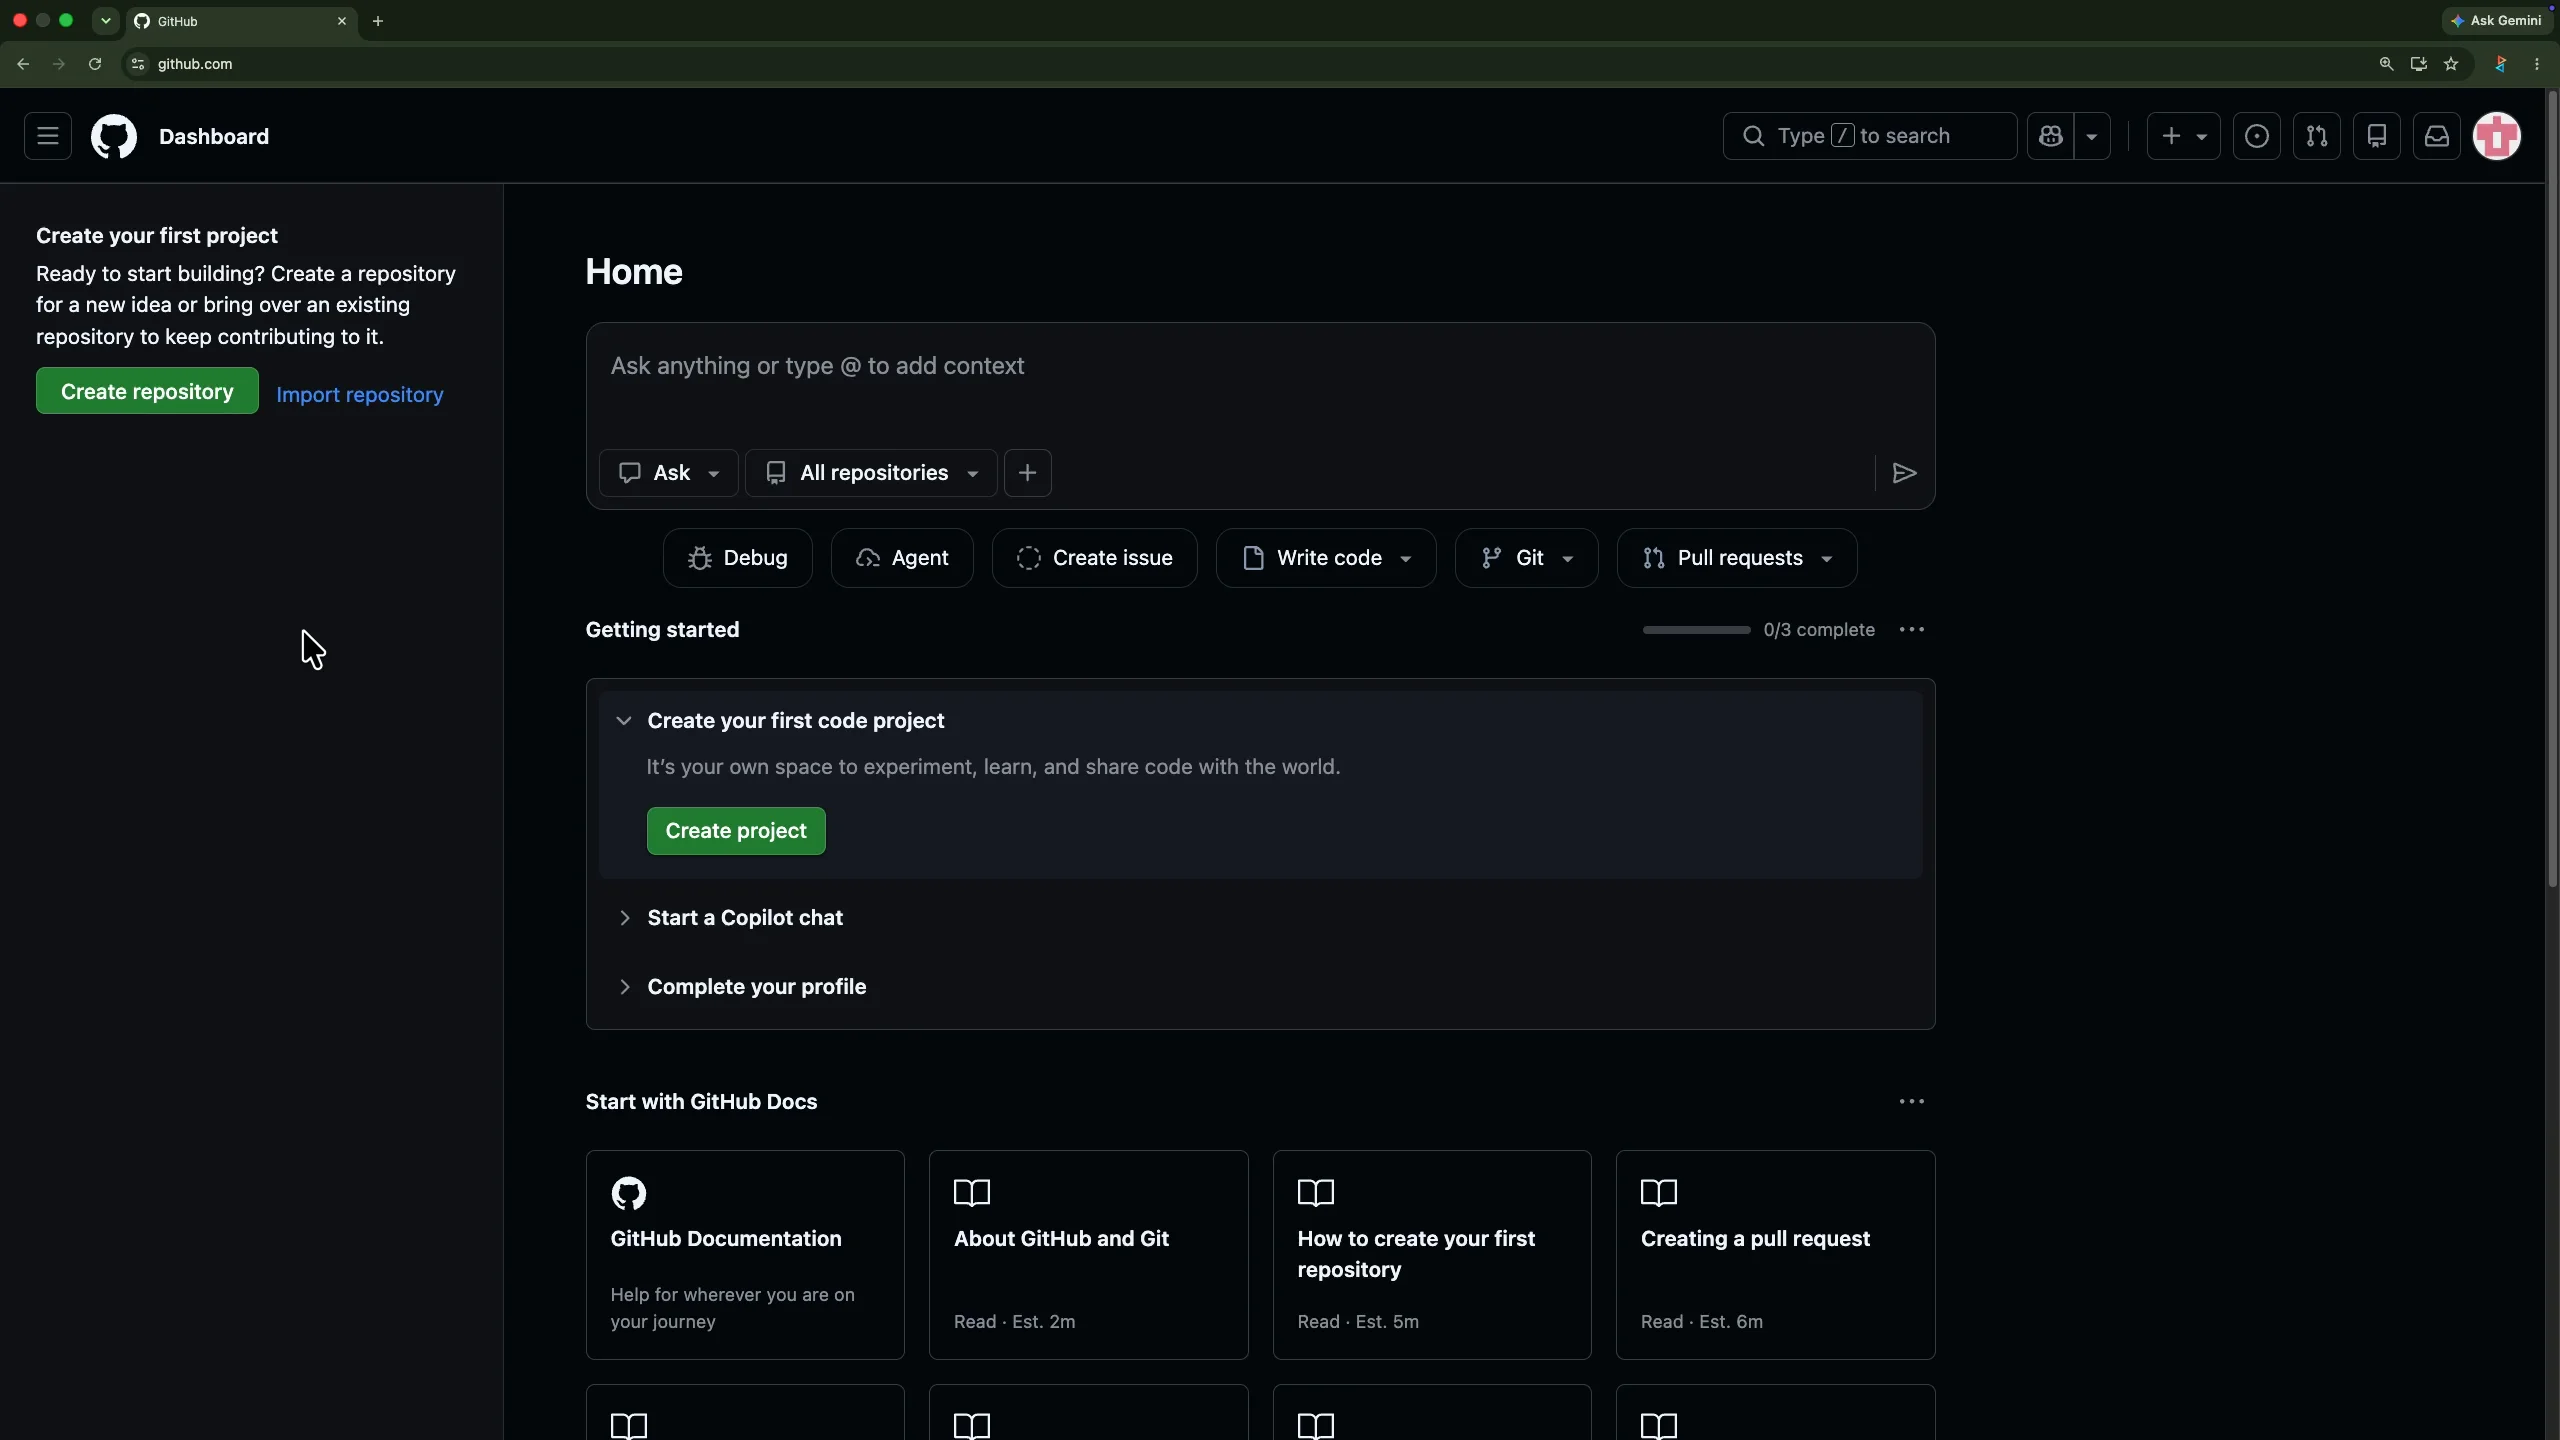Open How to create your first repository card
The height and width of the screenshot is (1440, 2560).
(x=1432, y=1255)
